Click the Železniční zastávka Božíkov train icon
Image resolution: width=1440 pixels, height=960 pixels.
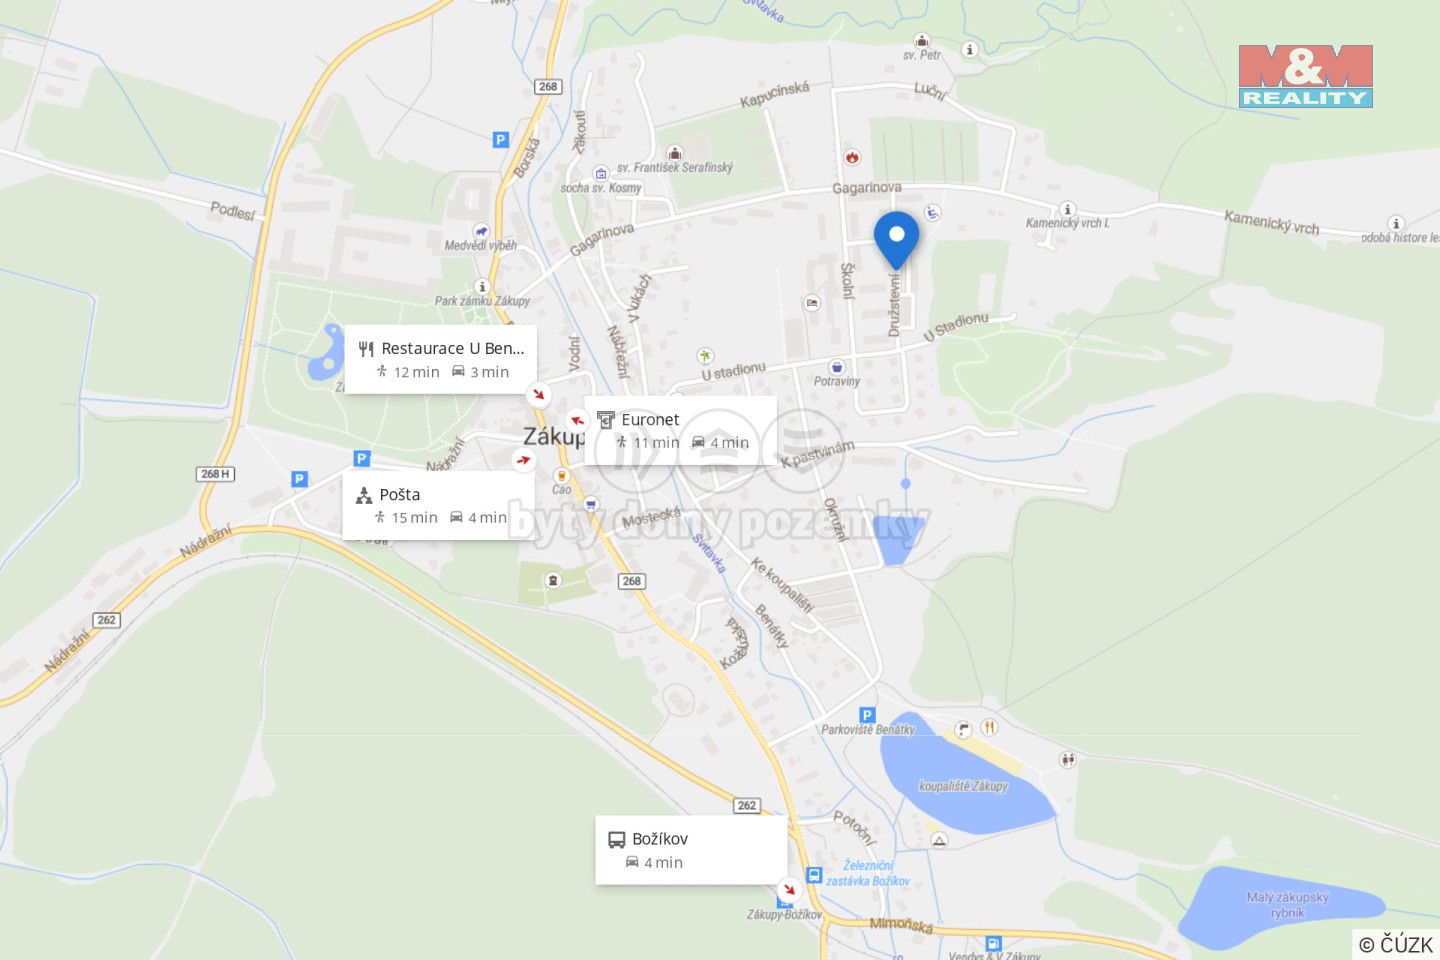pos(814,876)
